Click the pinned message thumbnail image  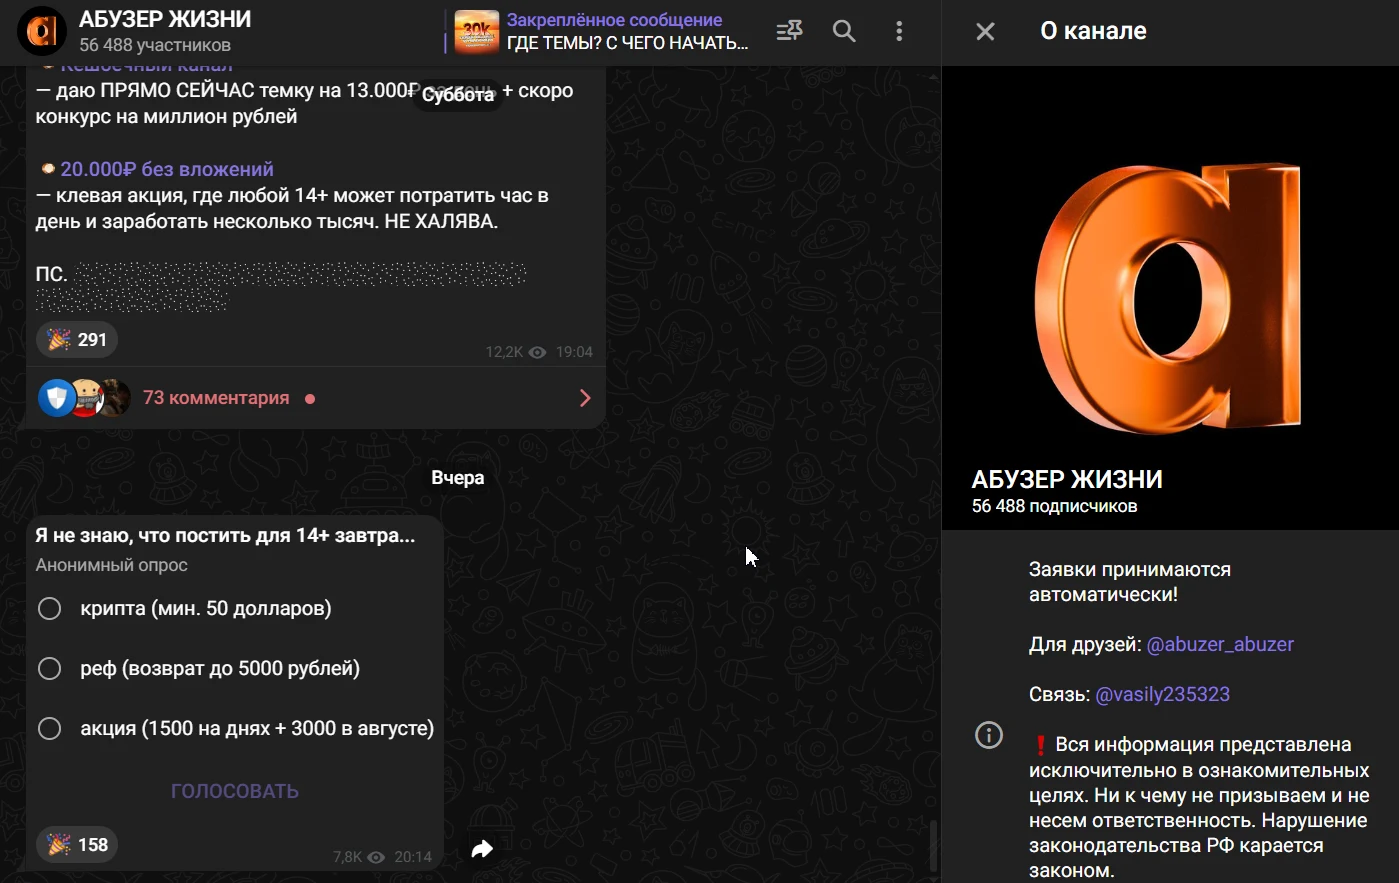point(477,31)
